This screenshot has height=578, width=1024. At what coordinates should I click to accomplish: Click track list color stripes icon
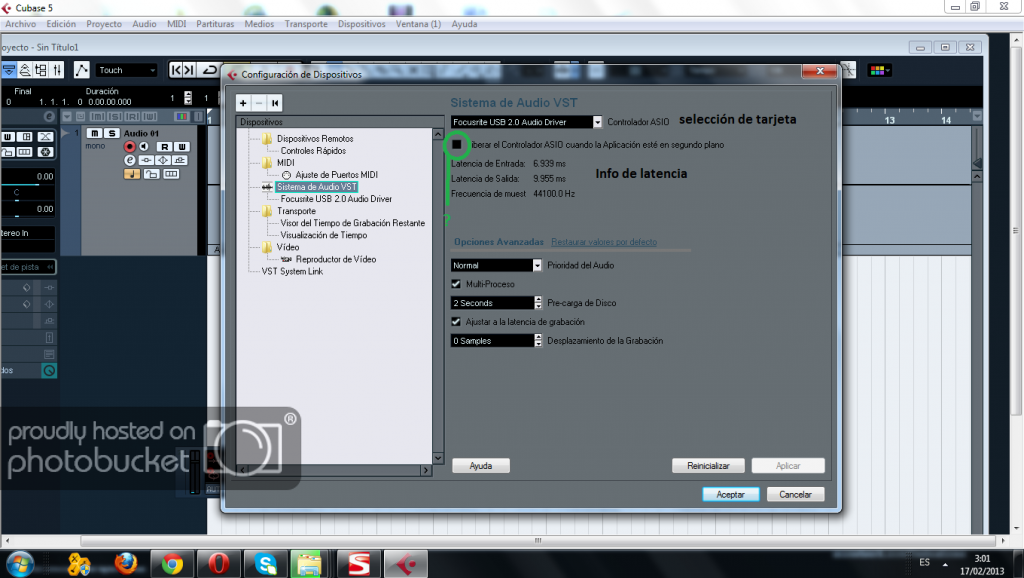[182, 116]
